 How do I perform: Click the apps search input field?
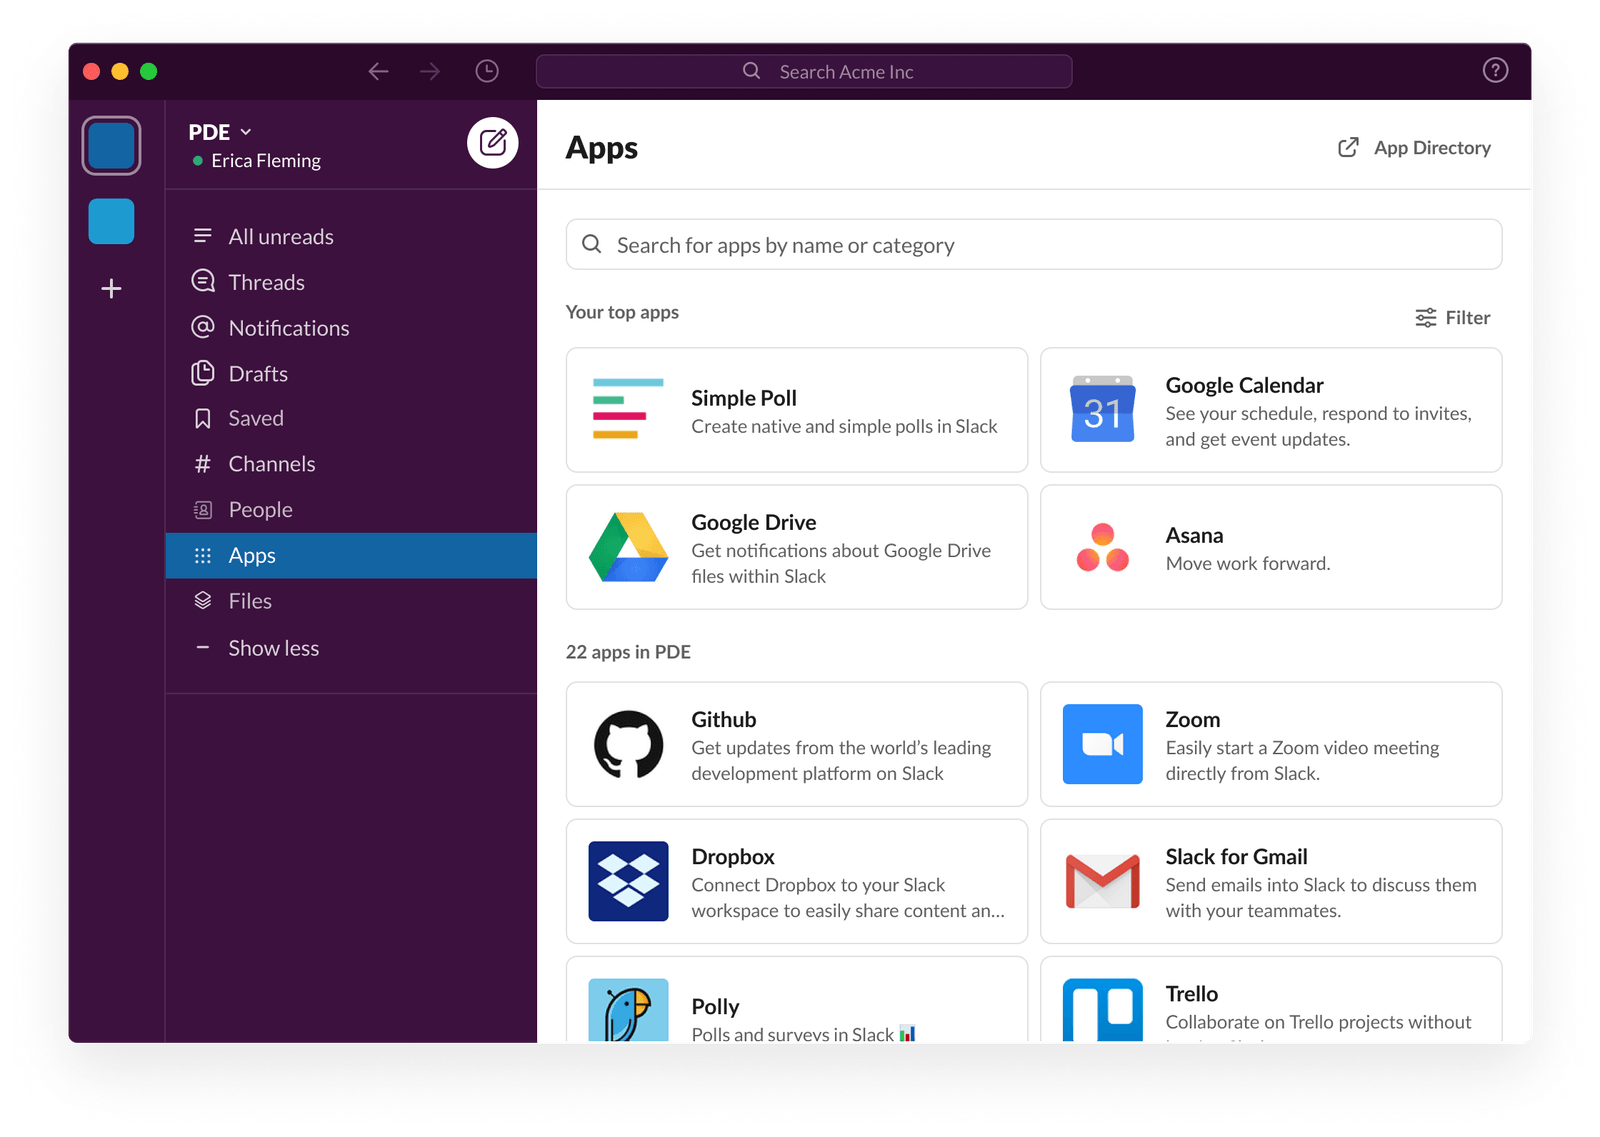point(1033,244)
